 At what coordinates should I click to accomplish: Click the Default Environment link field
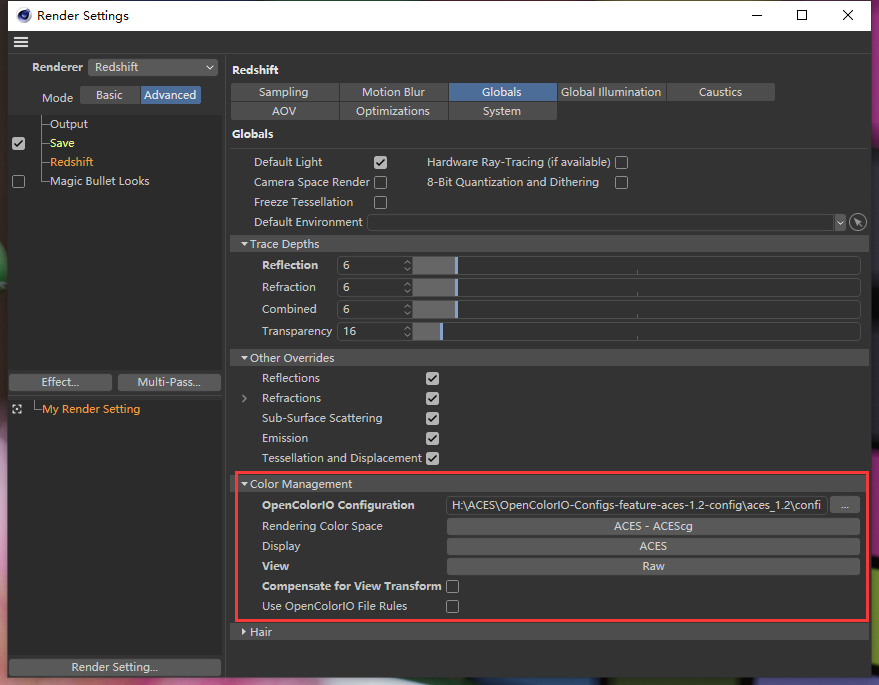pos(600,223)
